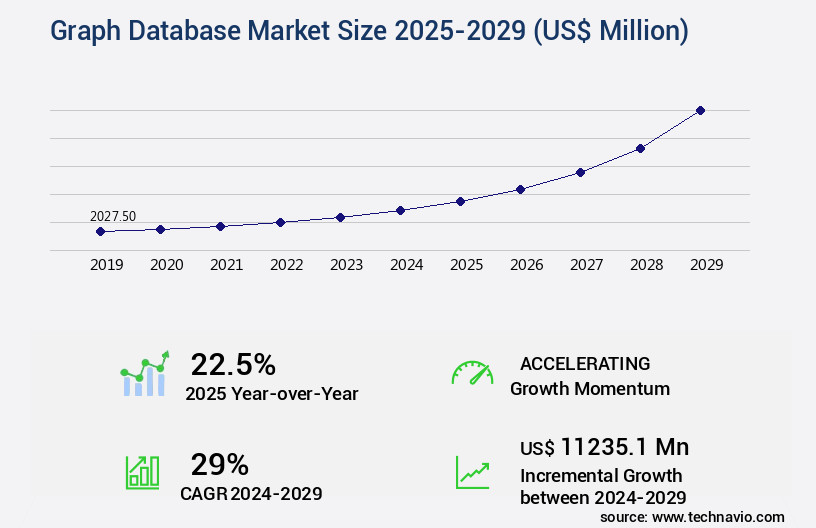This screenshot has height=528, width=816.
Task: Click the 2028 x-axis year label
Action: 646,265
